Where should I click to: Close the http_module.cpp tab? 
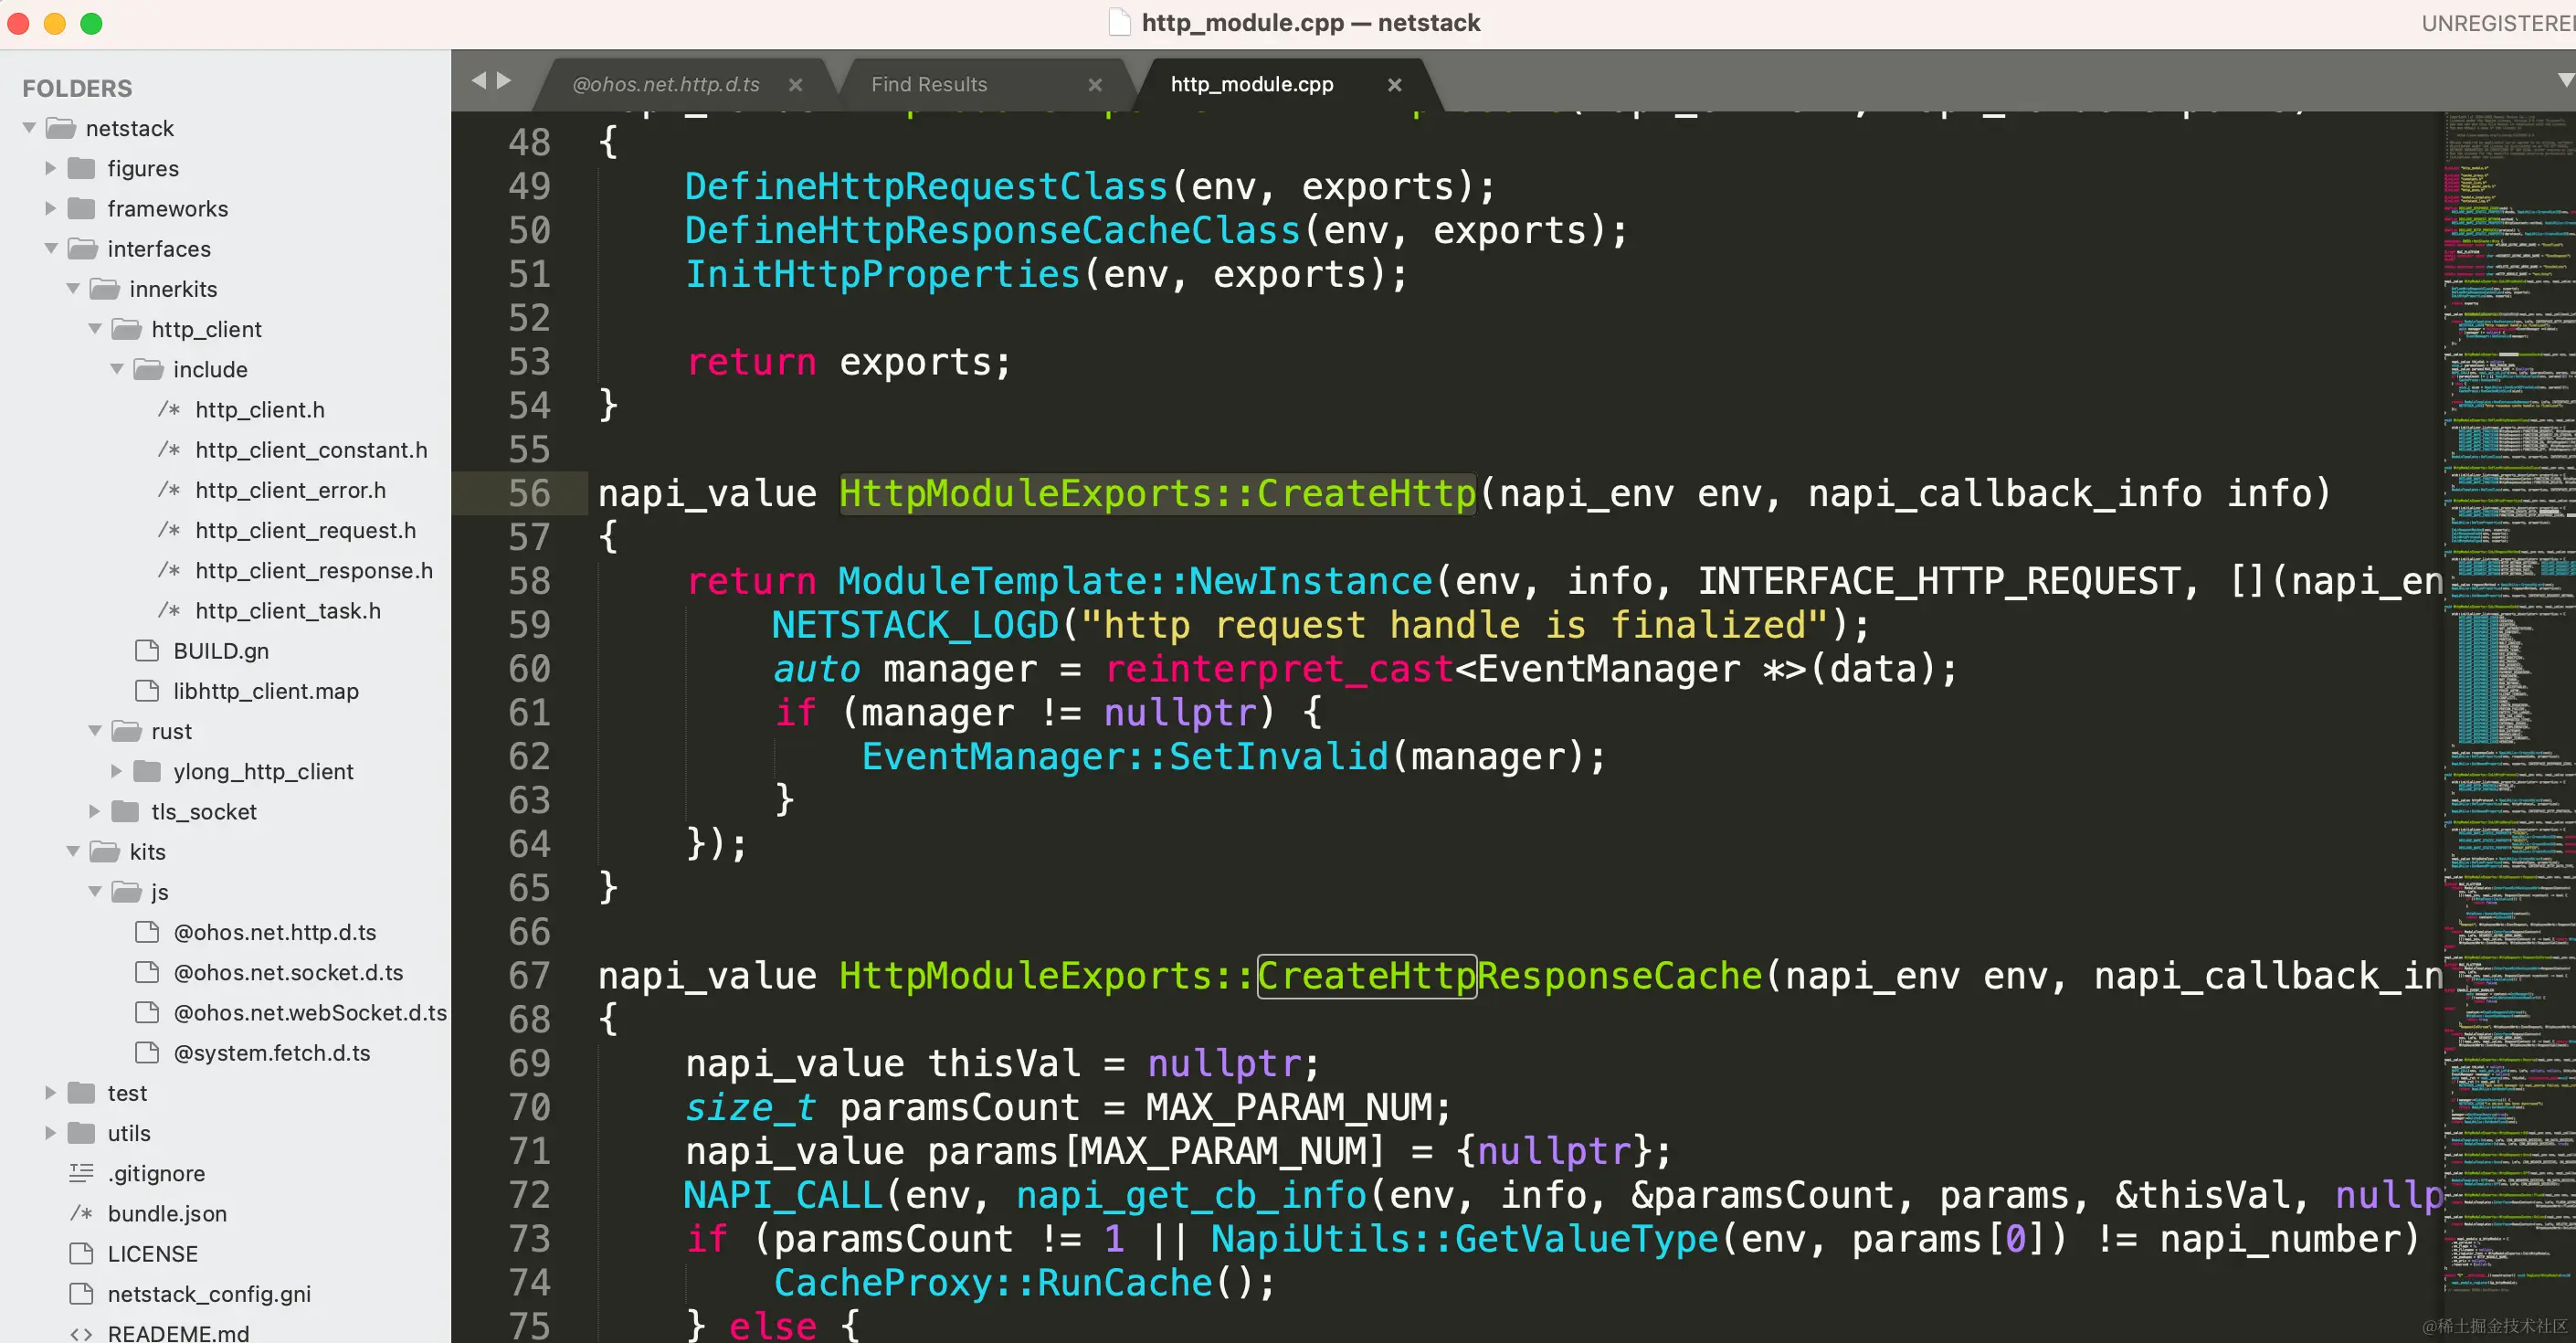[x=1394, y=85]
